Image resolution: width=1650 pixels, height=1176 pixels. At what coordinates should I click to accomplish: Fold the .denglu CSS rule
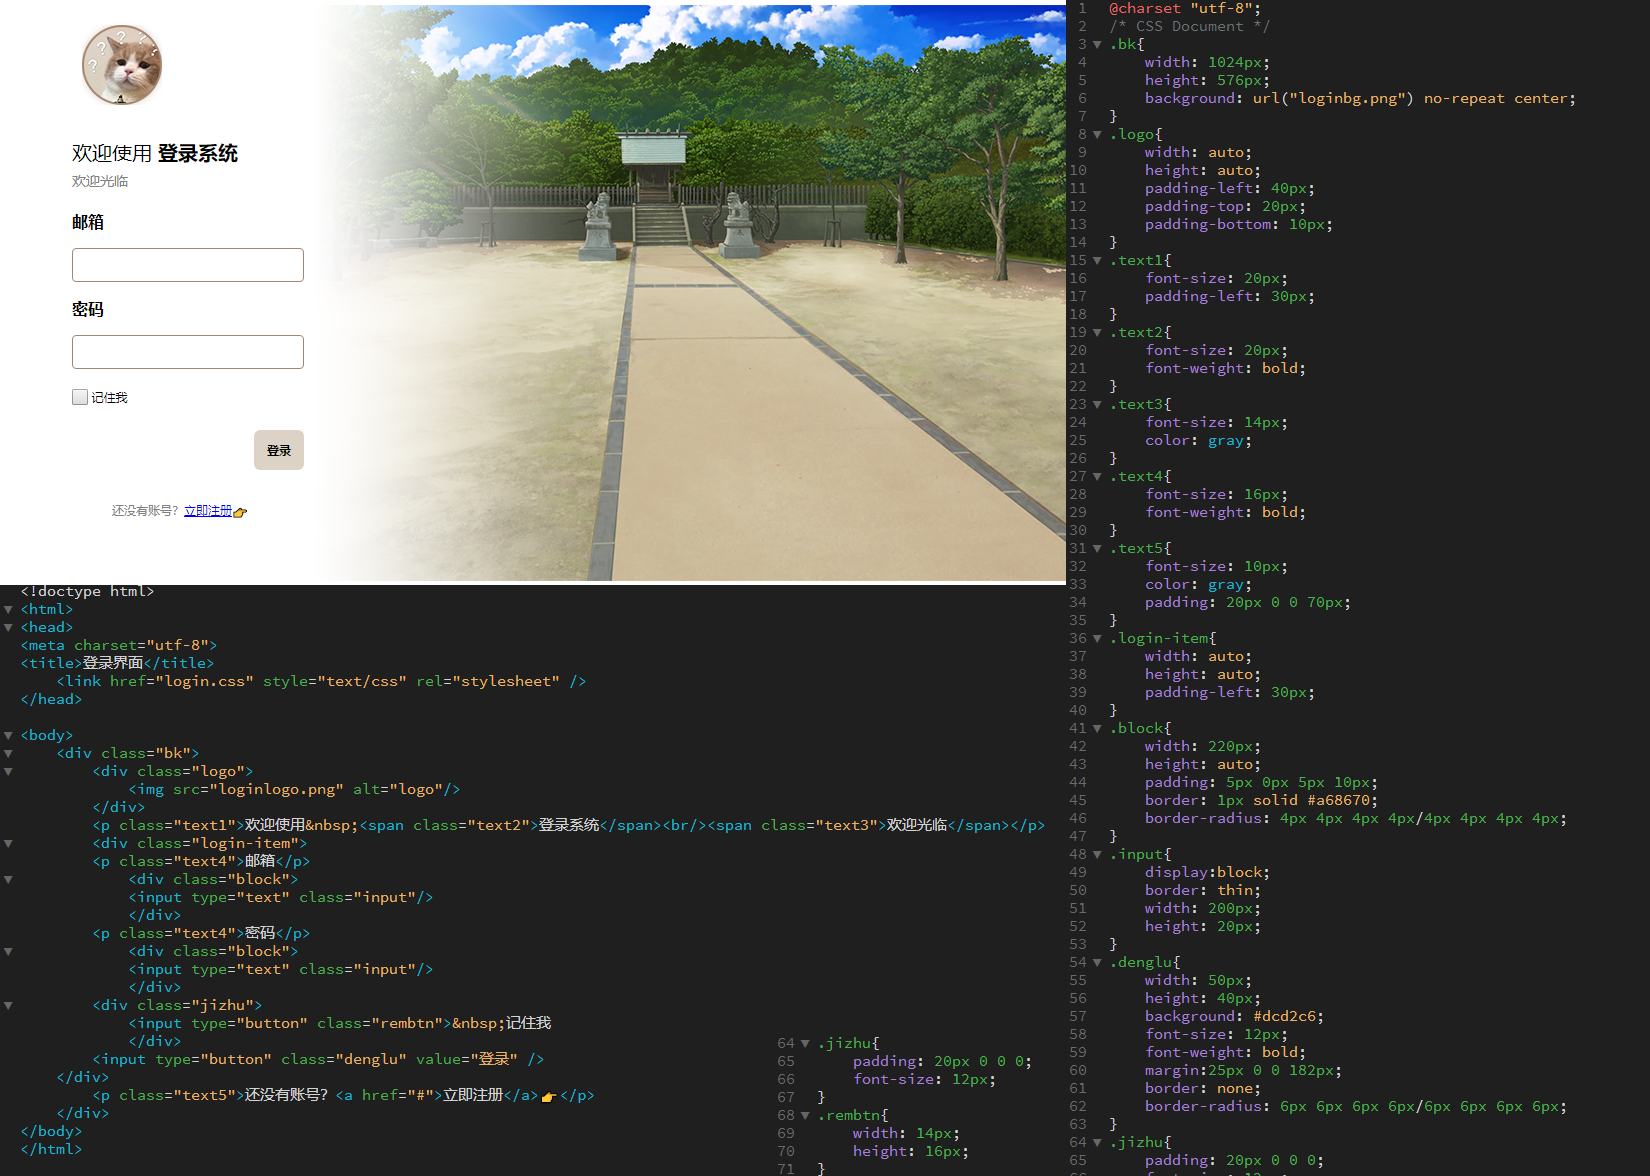(x=1097, y=963)
